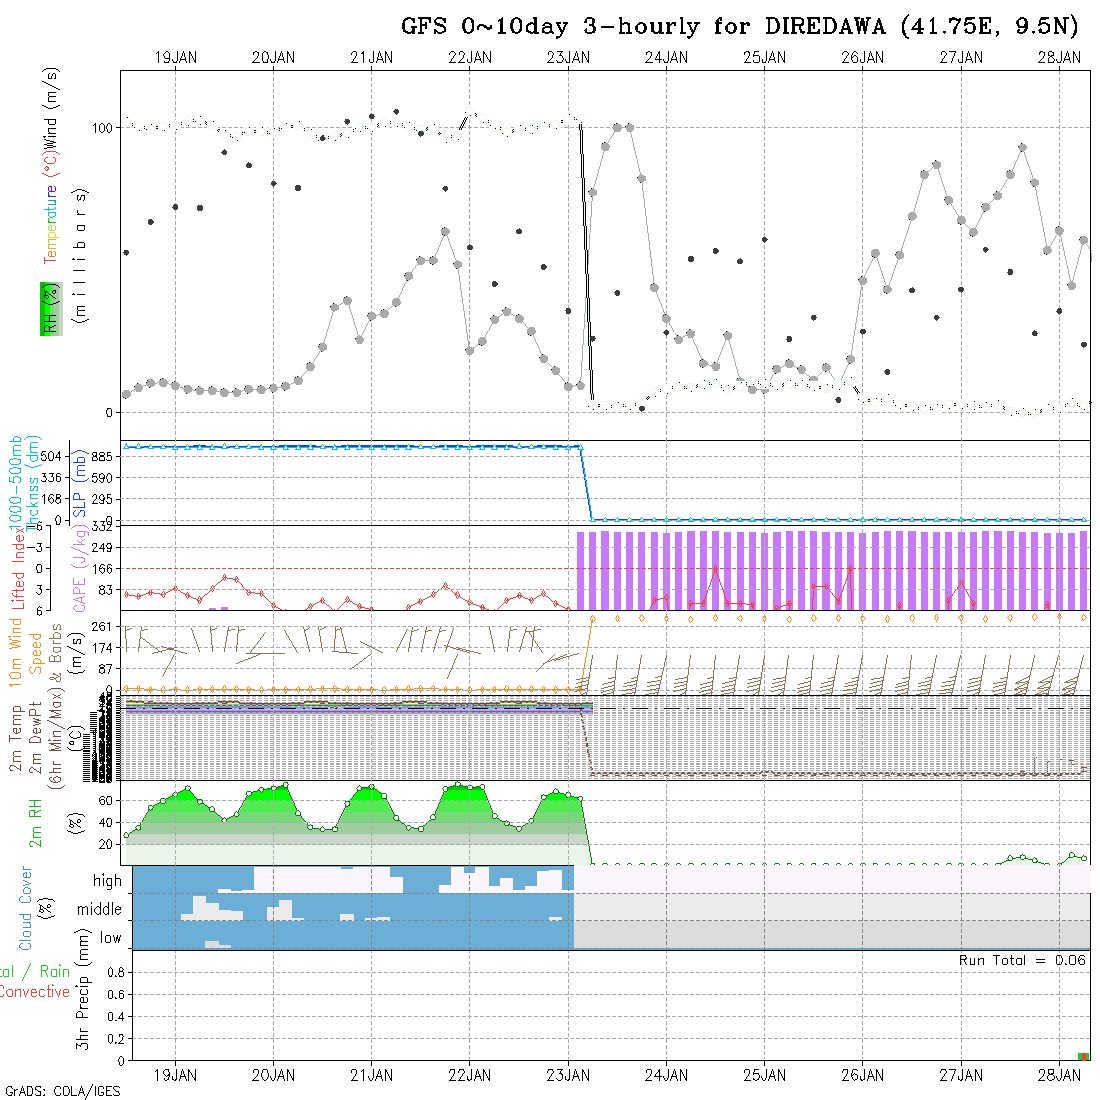Click the Run Total = 0.06 text
Screen dimensions: 1100x1100
coord(1022,960)
